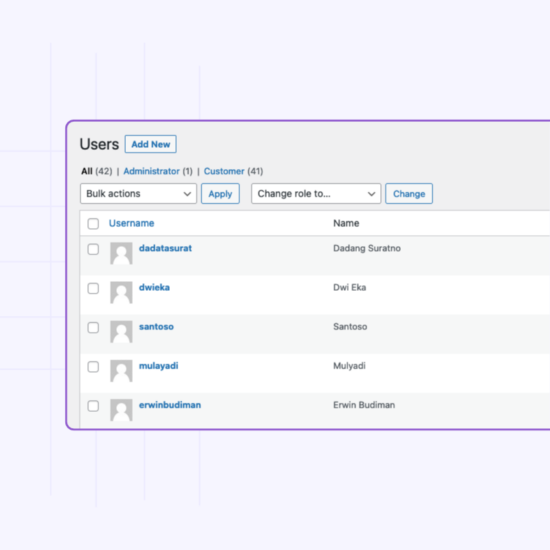Click dwieka's avatar placeholder
This screenshot has width=550, height=550.
121,293
